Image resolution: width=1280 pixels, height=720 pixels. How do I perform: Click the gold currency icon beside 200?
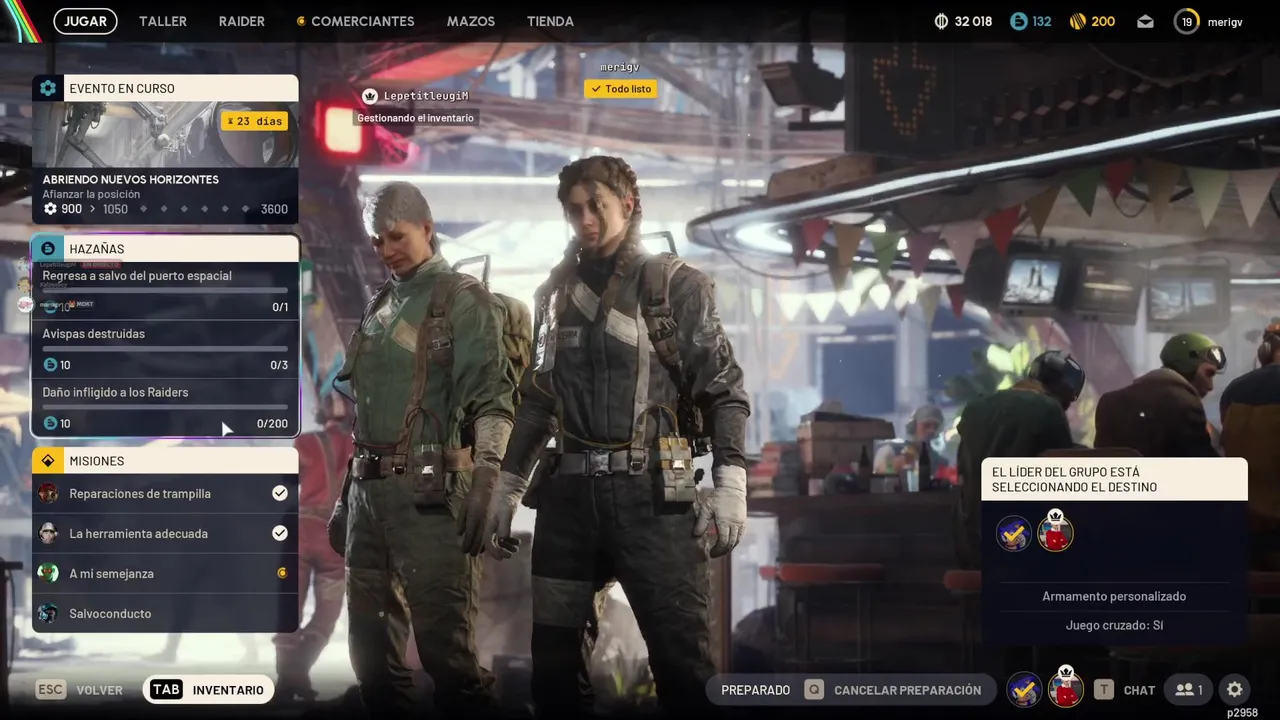(1078, 21)
